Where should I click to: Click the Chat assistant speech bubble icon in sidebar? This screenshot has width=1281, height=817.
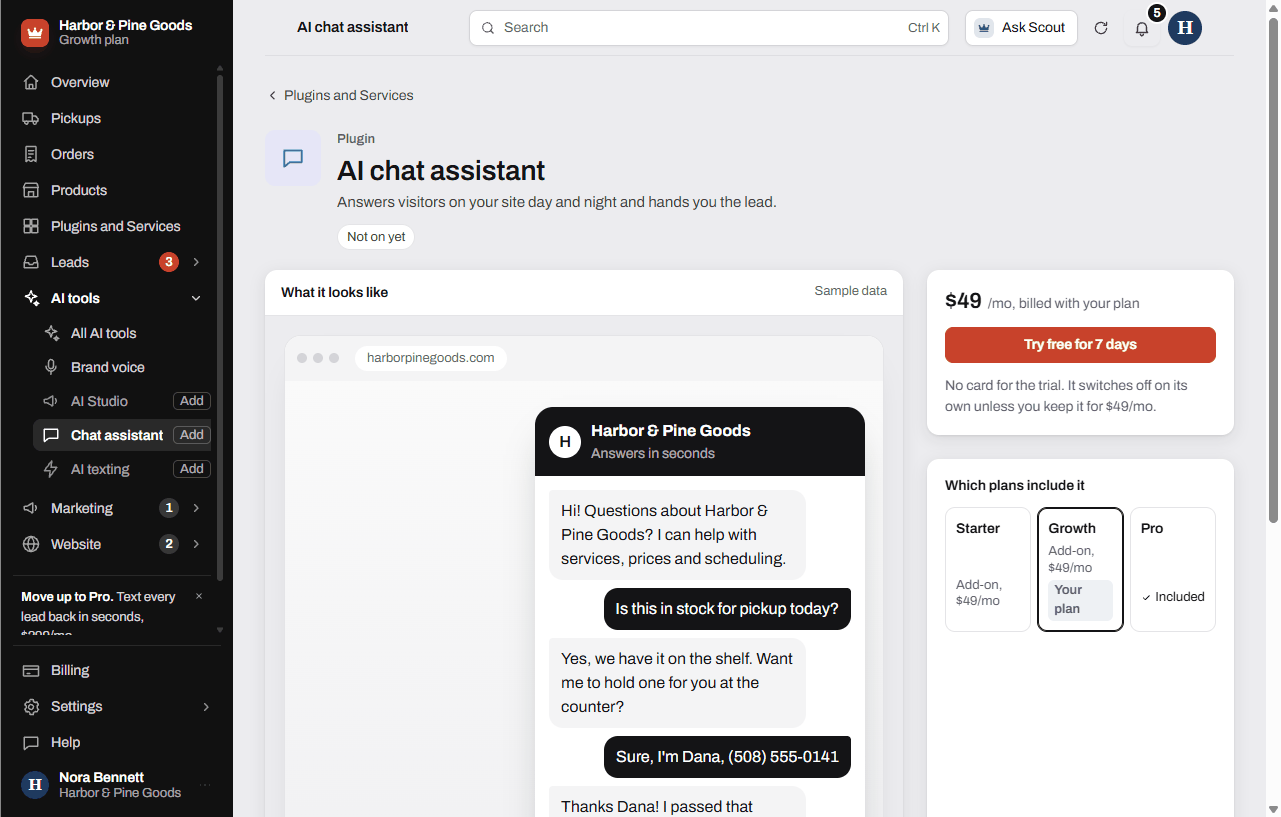point(51,435)
